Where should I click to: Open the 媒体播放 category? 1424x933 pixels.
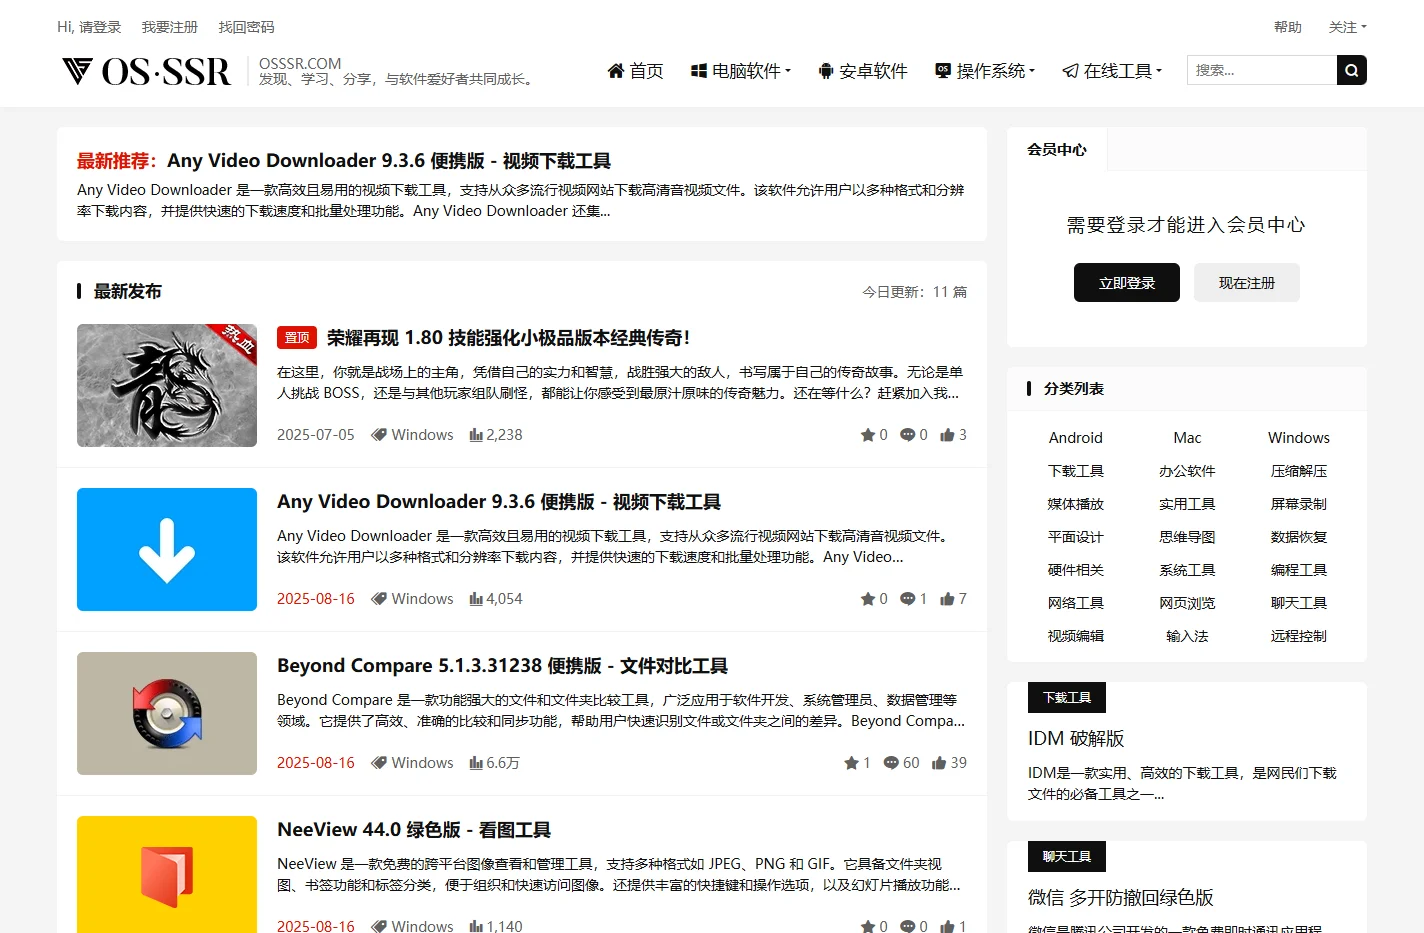pos(1076,504)
